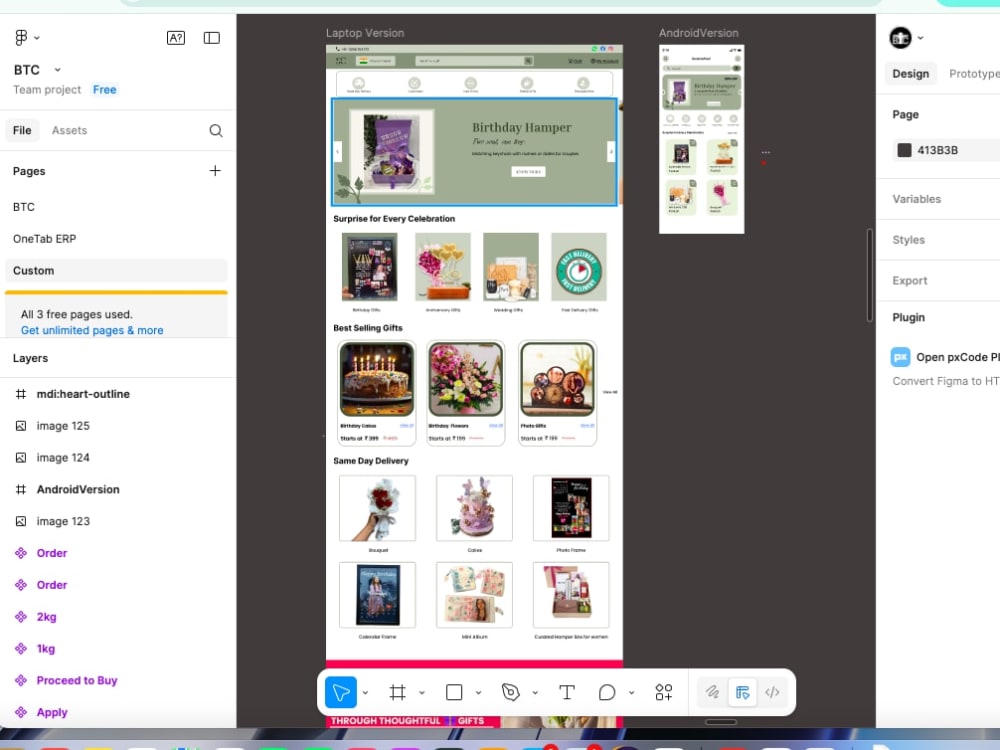This screenshot has height=750, width=1000.
Task: Select the Rectangle shape tool
Action: (x=454, y=692)
